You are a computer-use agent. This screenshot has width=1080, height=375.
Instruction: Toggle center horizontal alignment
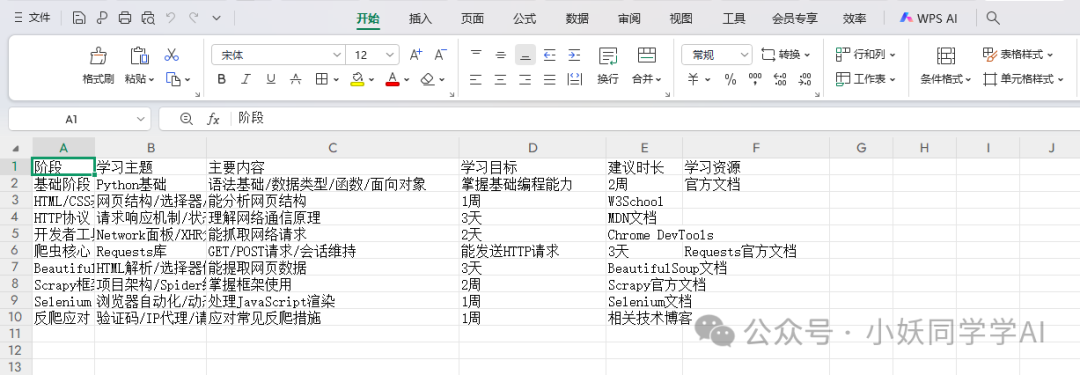[x=501, y=79]
